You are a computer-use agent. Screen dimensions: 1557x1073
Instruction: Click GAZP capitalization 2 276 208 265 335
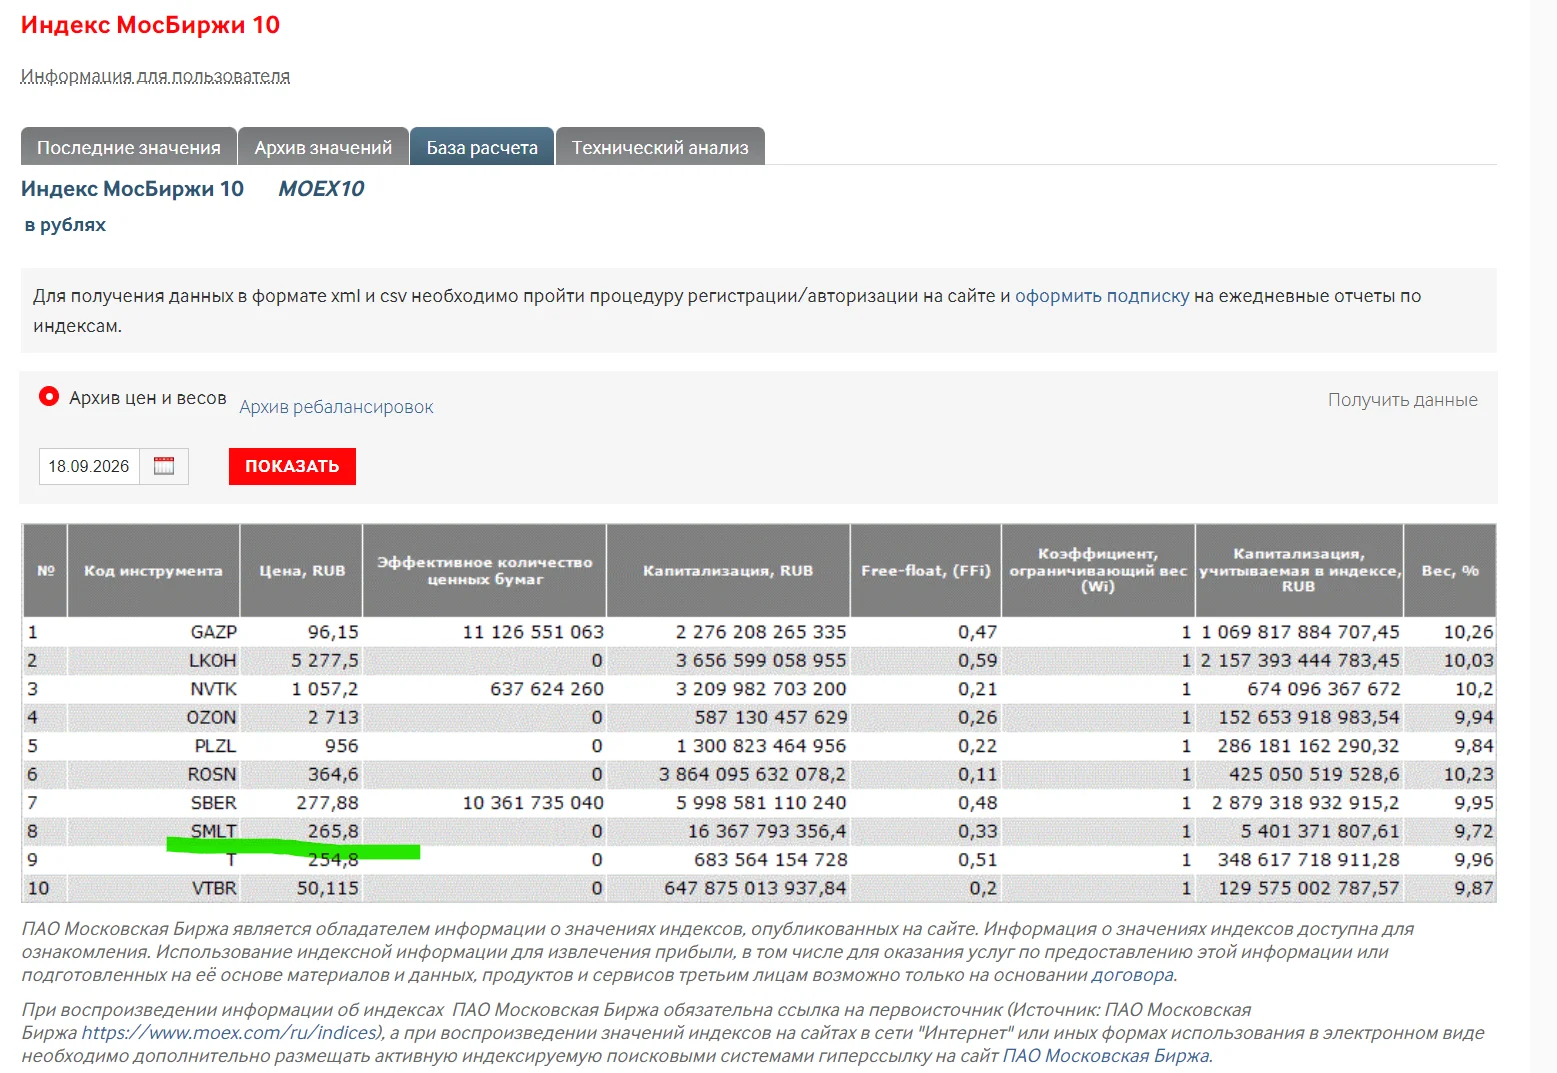pos(761,632)
